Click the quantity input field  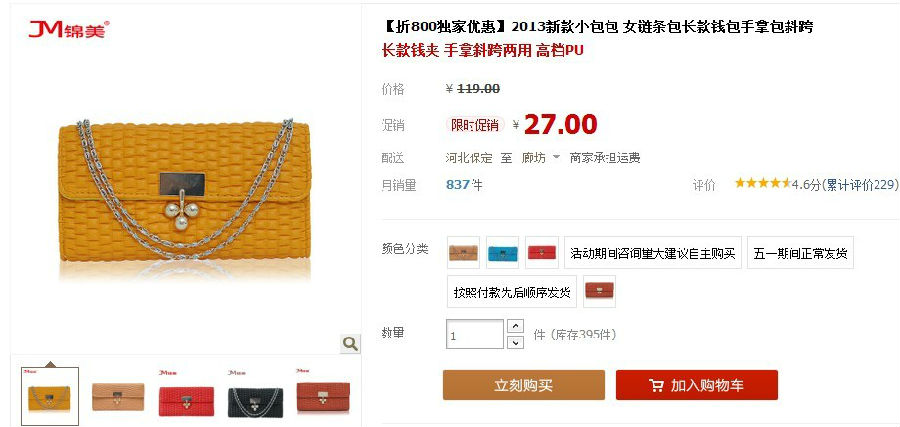coord(475,335)
